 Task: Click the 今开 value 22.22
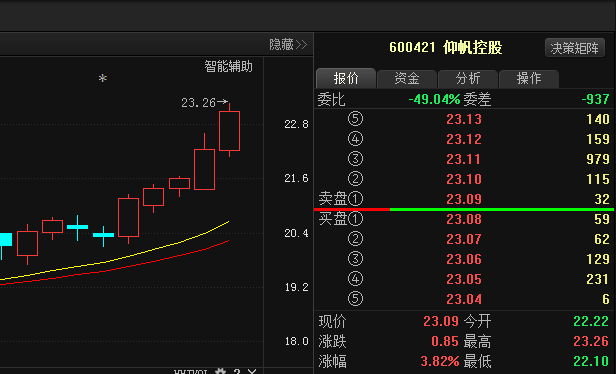tap(591, 321)
